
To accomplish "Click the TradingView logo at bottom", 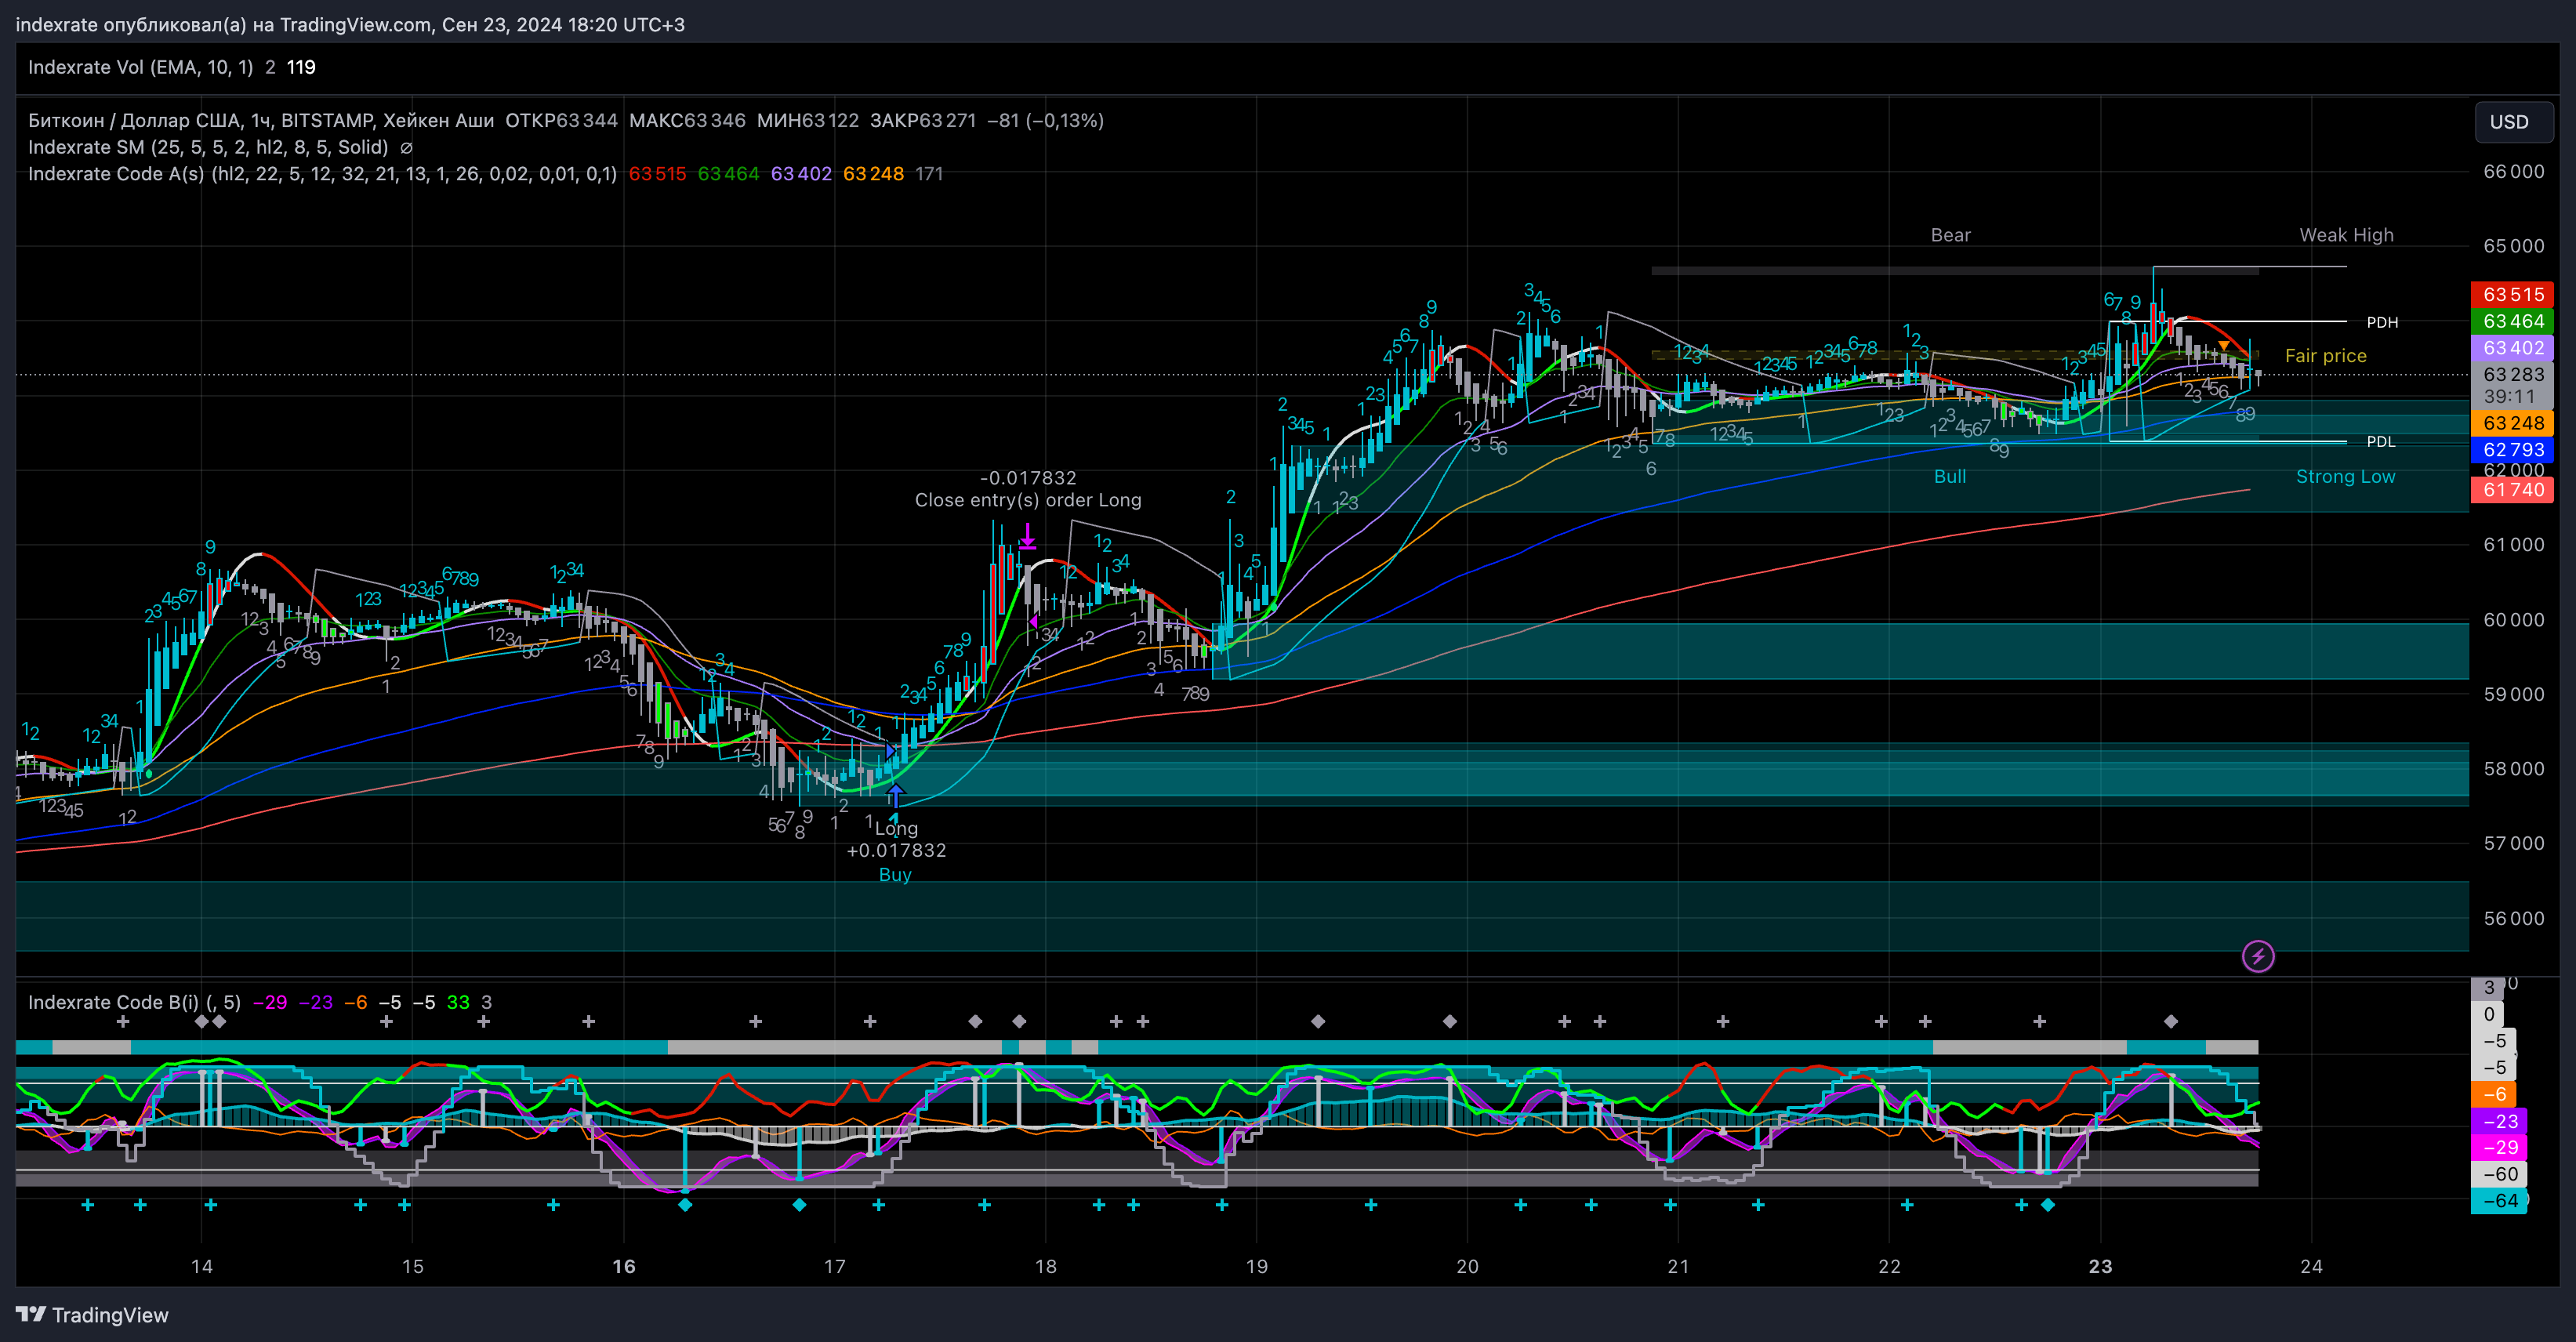I will click(92, 1315).
